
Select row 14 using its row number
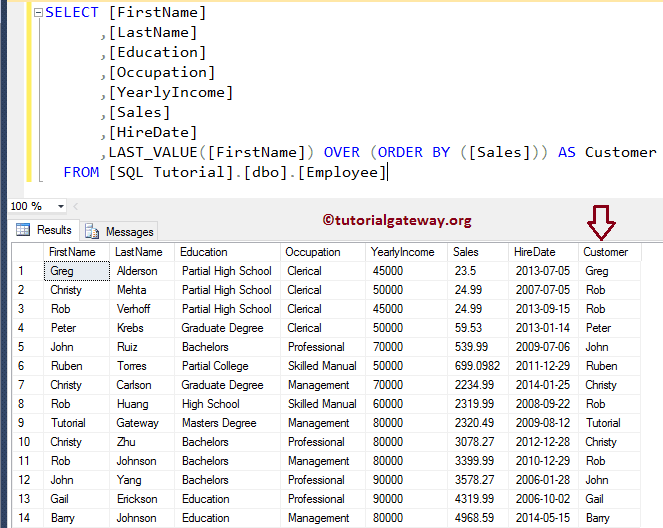[x=21, y=518]
